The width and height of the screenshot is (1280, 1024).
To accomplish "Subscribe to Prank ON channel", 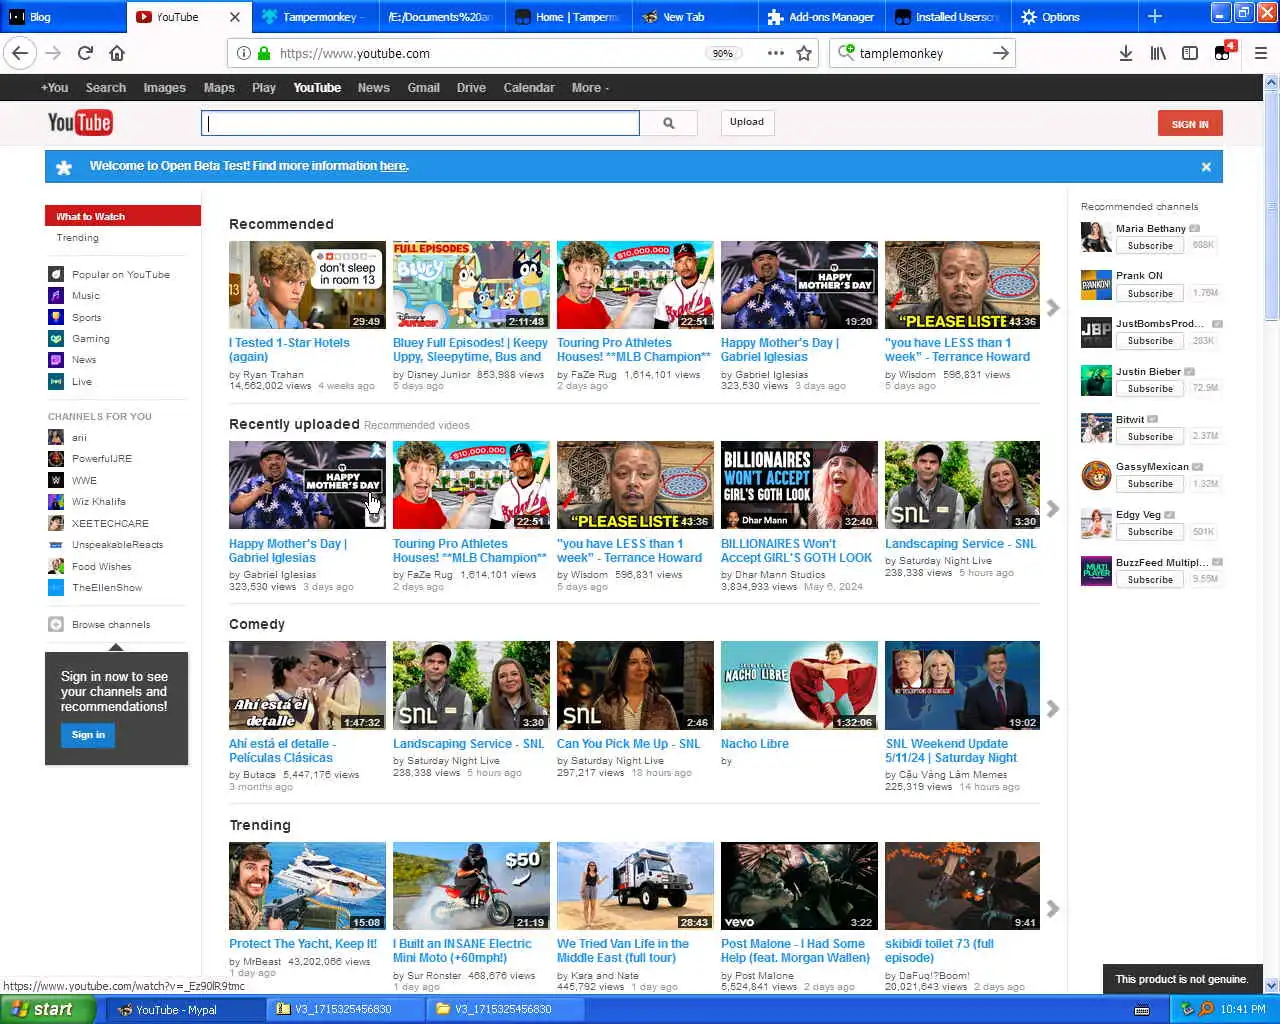I will [x=1150, y=294].
